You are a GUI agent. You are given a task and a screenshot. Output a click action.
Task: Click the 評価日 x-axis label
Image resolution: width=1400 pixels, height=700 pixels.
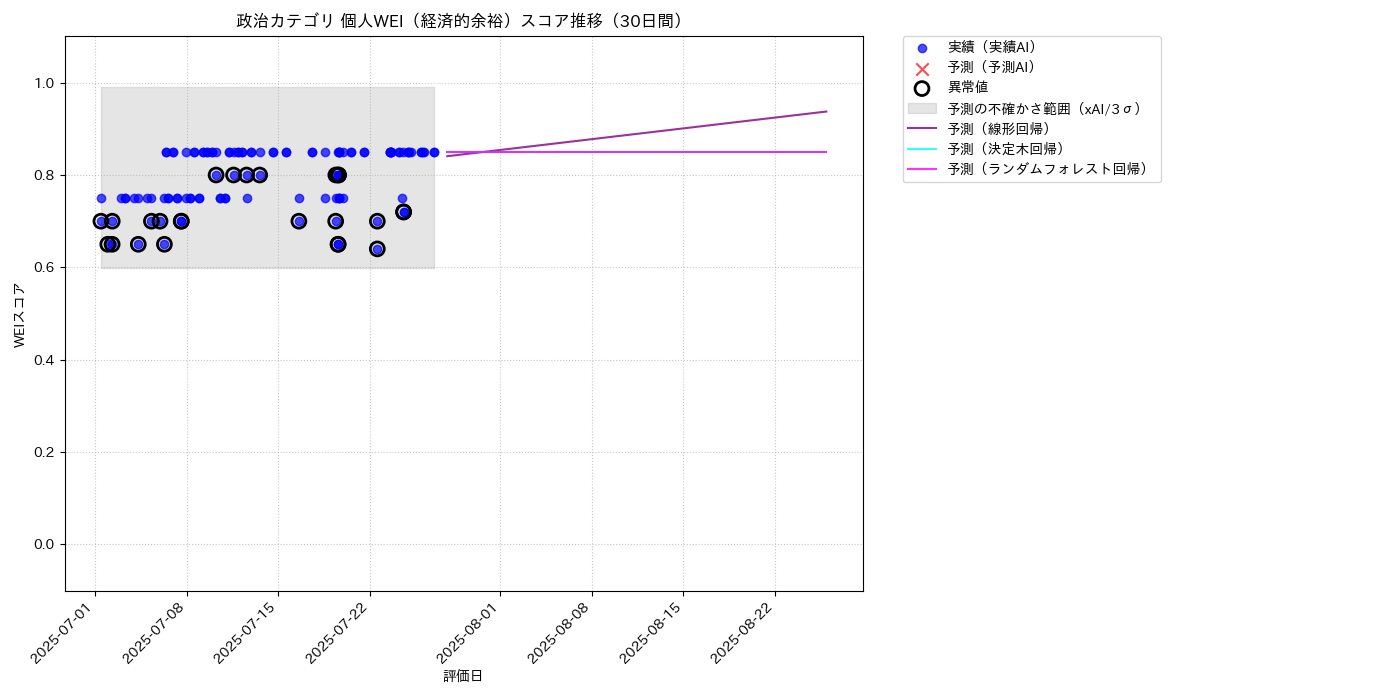[463, 677]
